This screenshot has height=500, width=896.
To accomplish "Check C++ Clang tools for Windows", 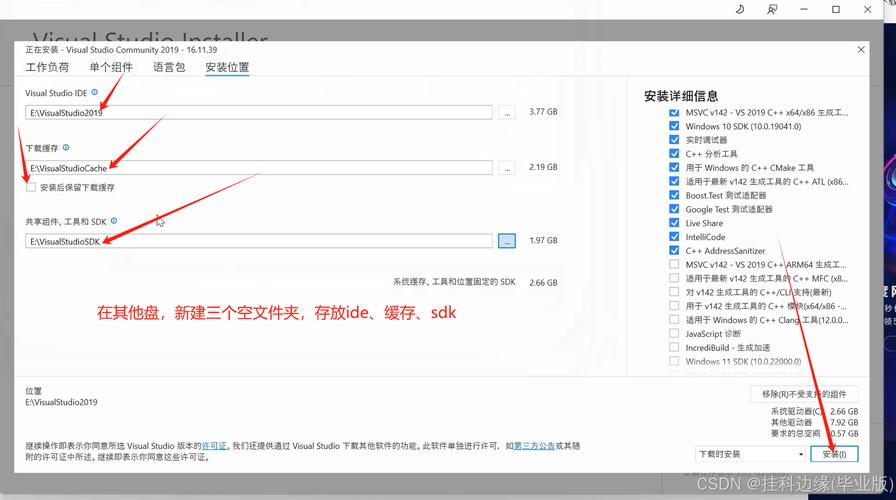I will tap(674, 319).
